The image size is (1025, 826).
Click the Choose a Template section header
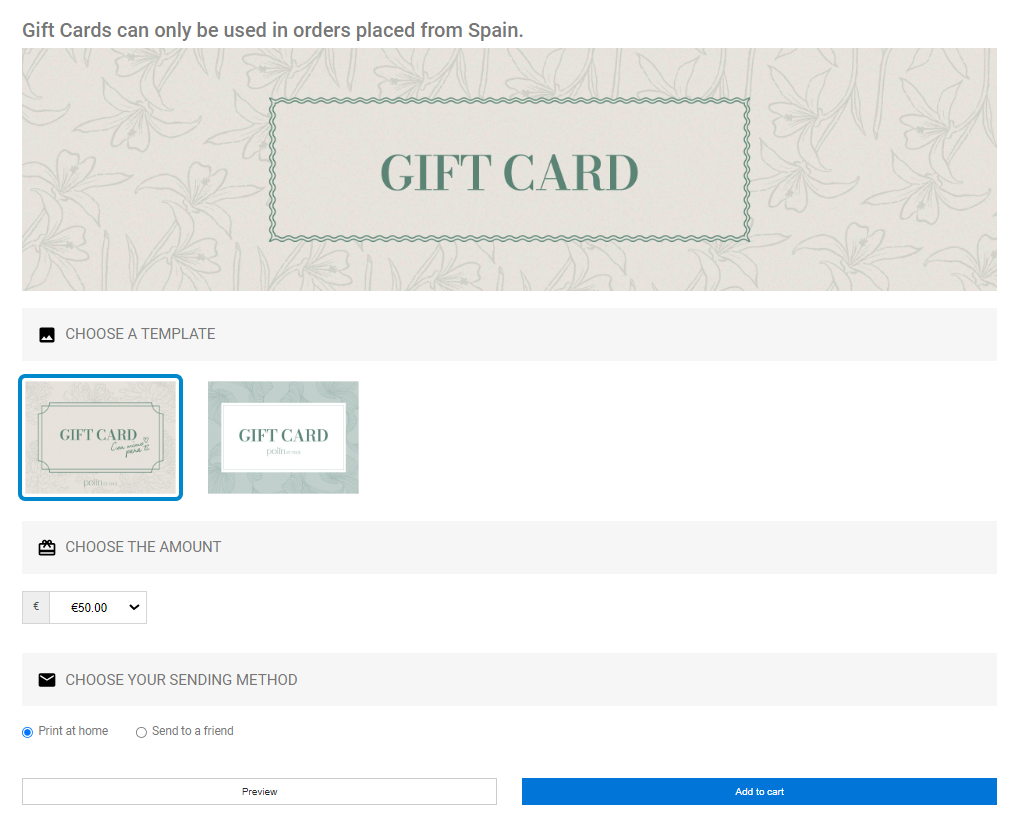(509, 335)
